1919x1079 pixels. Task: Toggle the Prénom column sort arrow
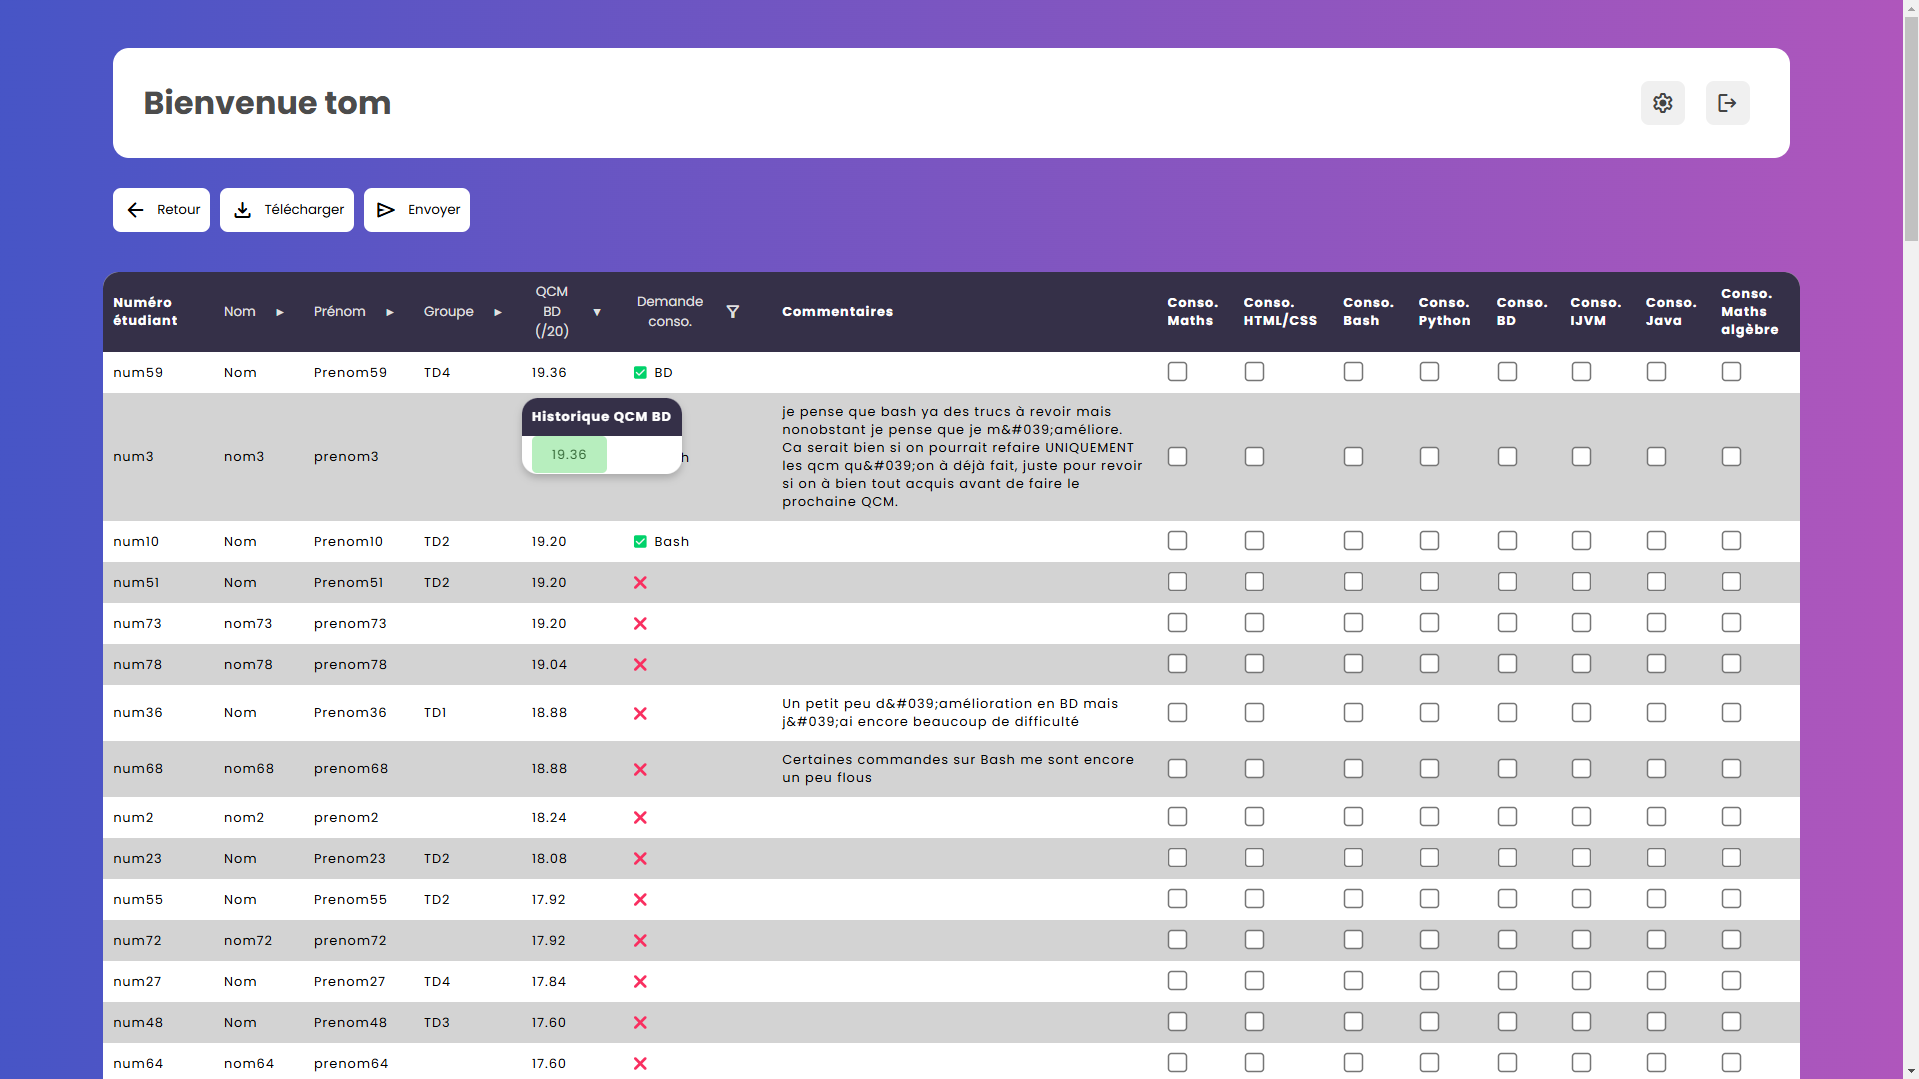tap(390, 312)
